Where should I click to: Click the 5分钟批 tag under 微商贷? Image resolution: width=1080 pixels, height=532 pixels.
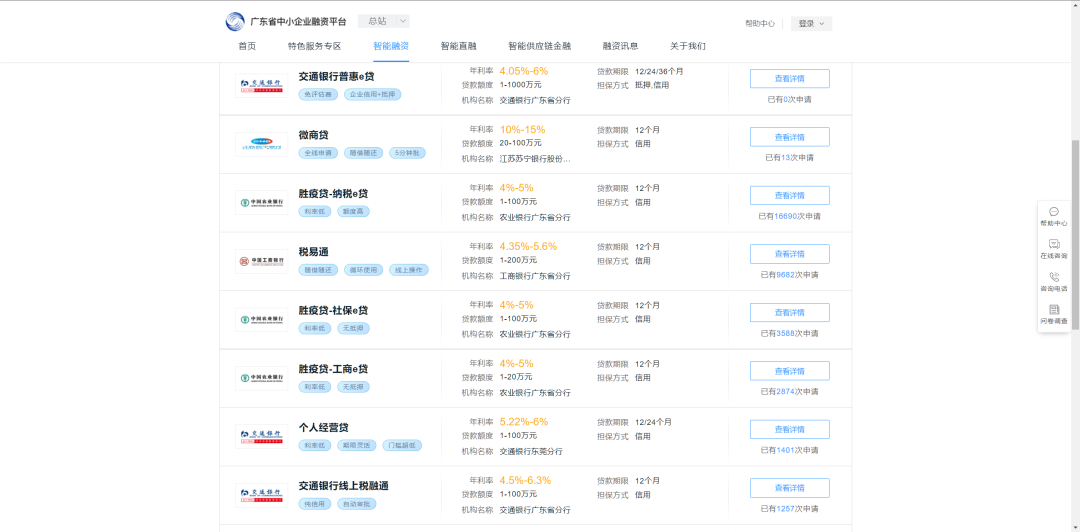(x=407, y=153)
